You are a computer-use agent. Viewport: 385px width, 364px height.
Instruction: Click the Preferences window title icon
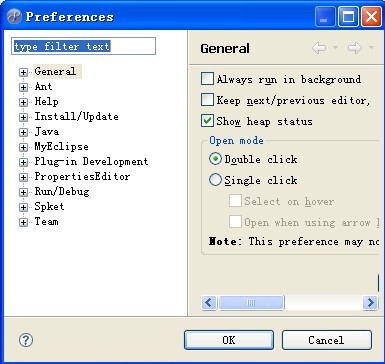14,16
